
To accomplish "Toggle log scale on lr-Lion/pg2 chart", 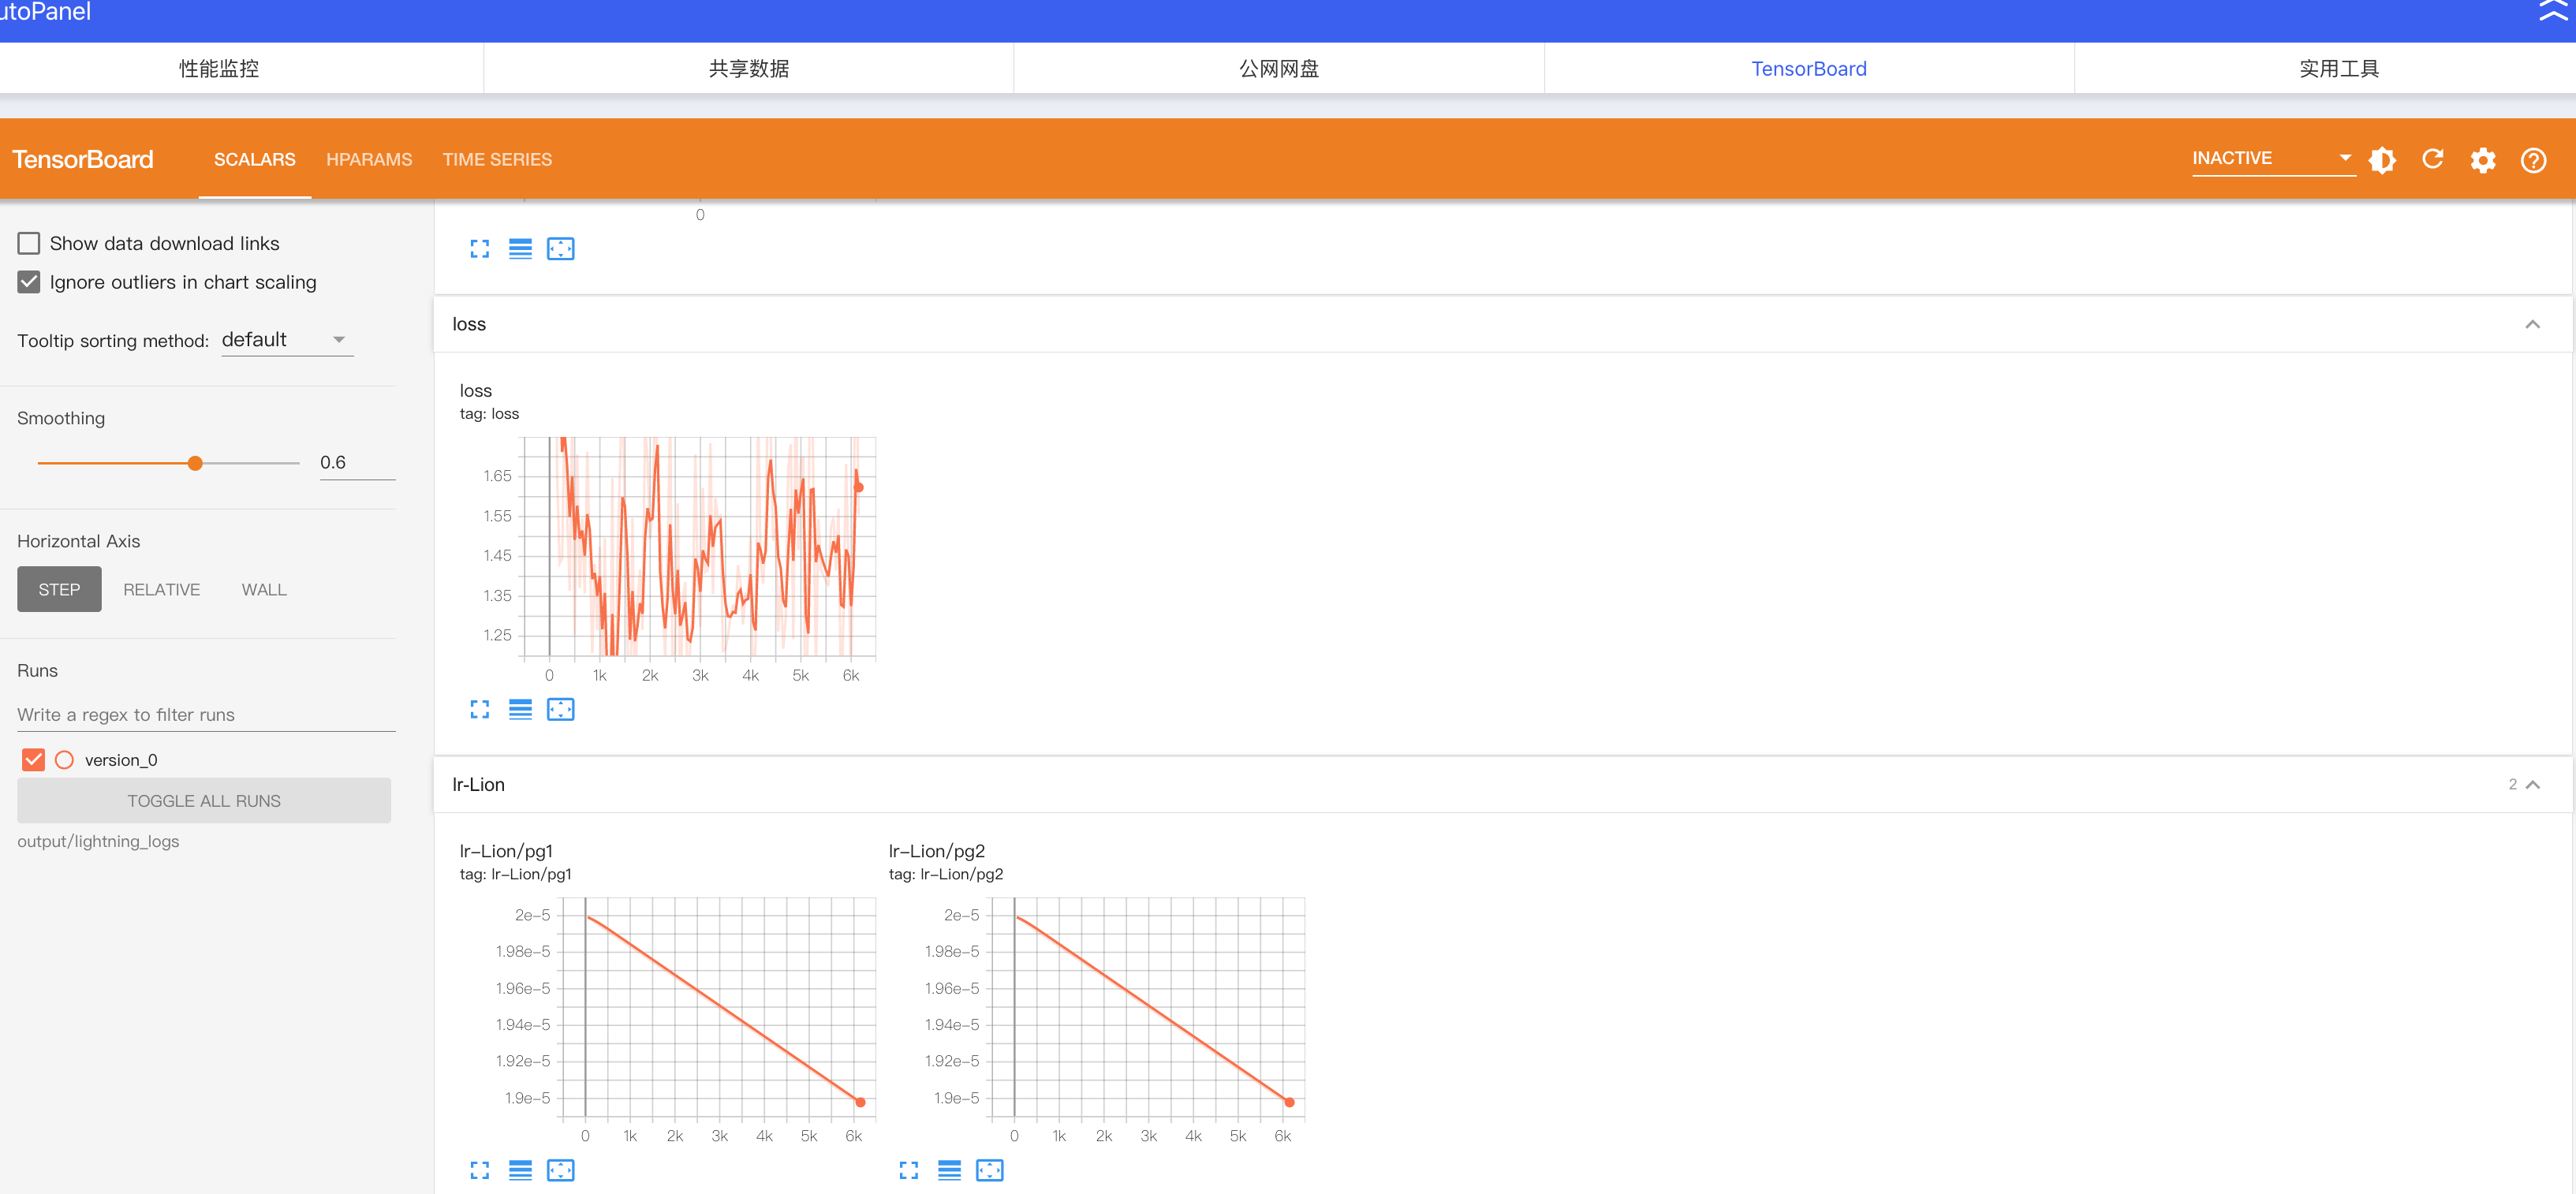I will 949,1170.
